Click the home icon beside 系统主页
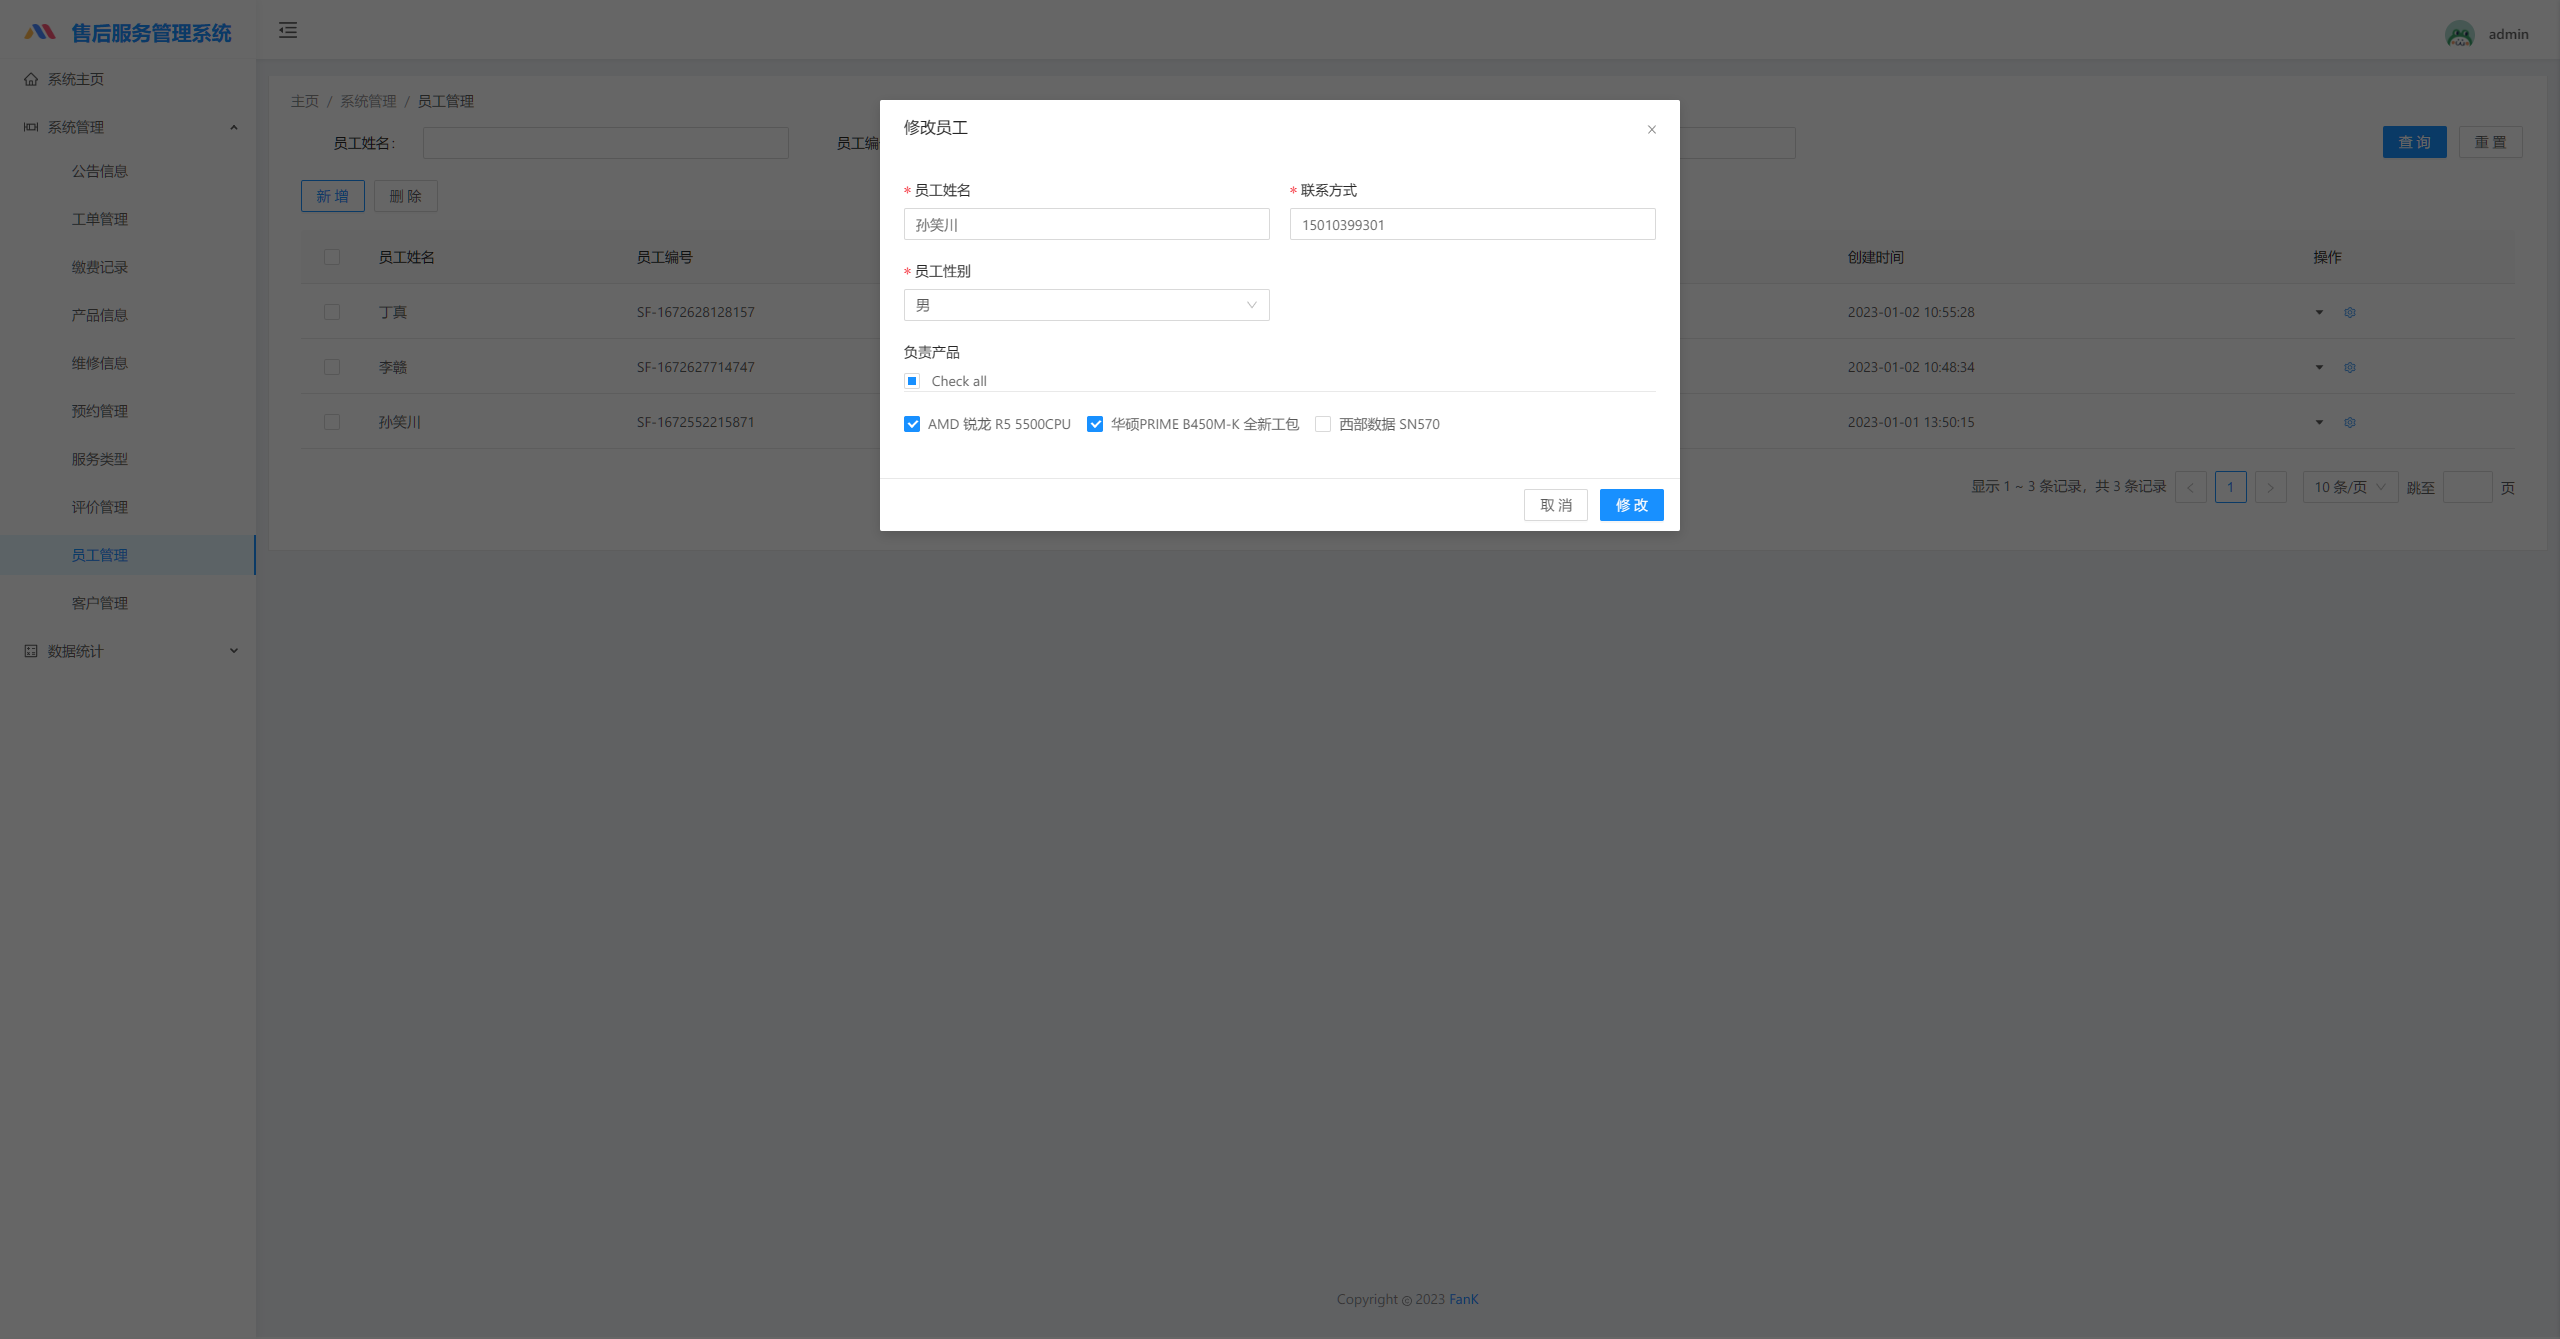2560x1339 pixels. 31,79
